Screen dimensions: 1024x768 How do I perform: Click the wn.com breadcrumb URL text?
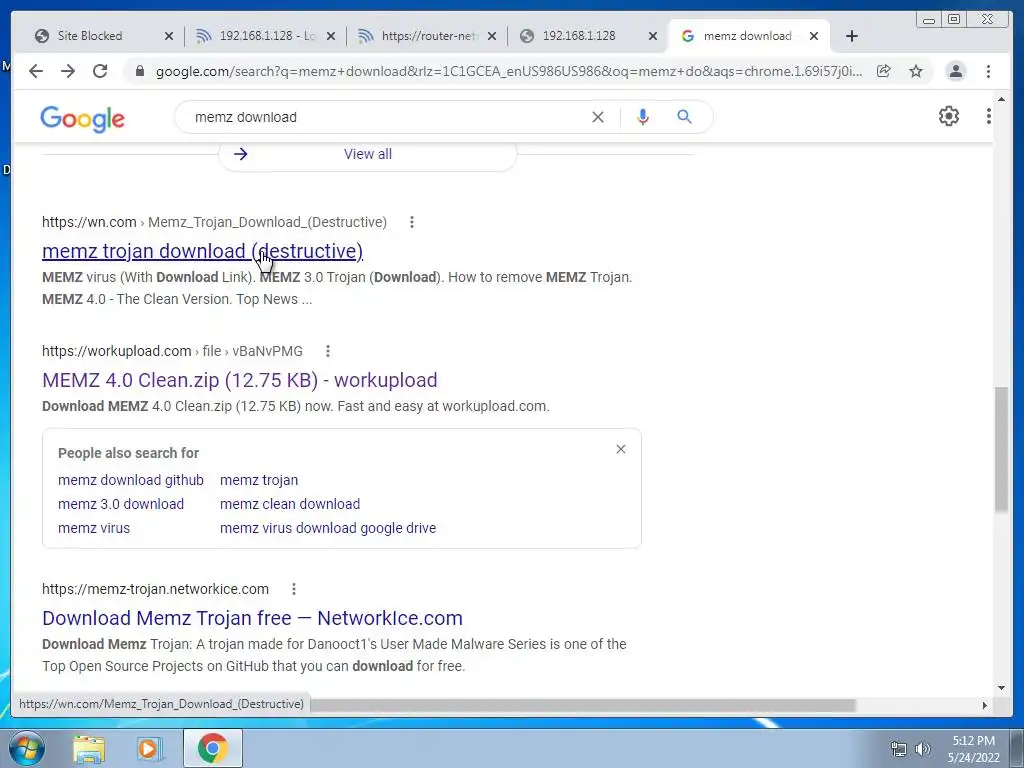[x=214, y=222]
